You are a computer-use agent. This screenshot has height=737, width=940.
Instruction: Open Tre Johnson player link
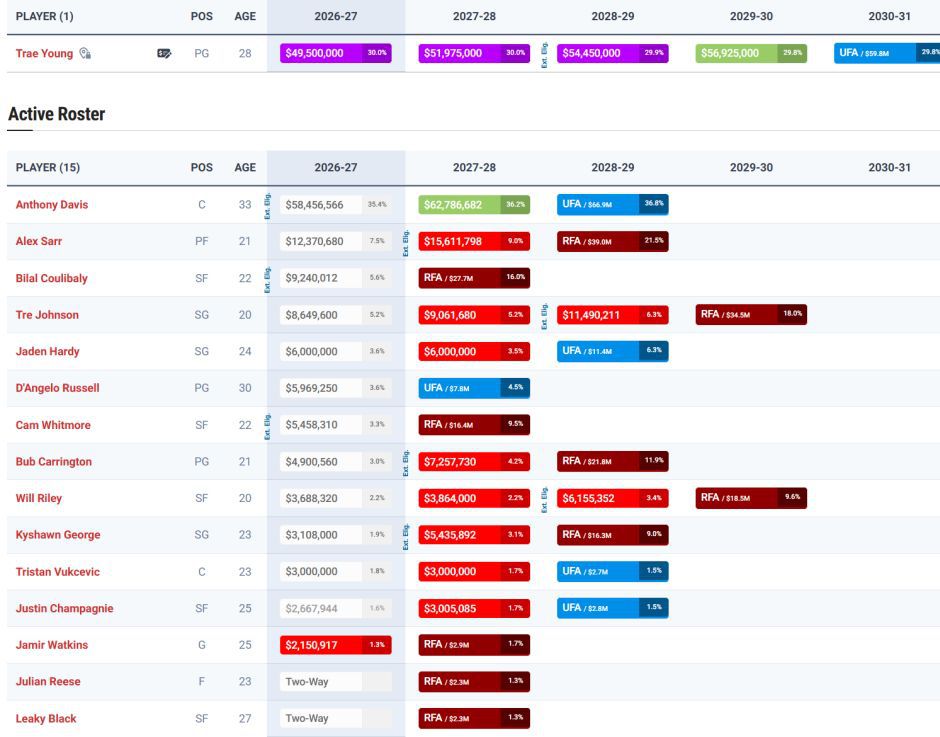coord(47,315)
